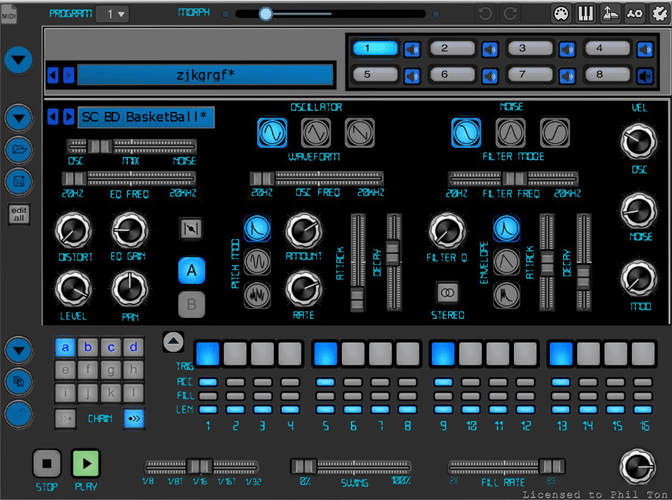Image resolution: width=672 pixels, height=500 pixels.
Task: Collapse the instrument editor blue arrow
Action: (18, 118)
